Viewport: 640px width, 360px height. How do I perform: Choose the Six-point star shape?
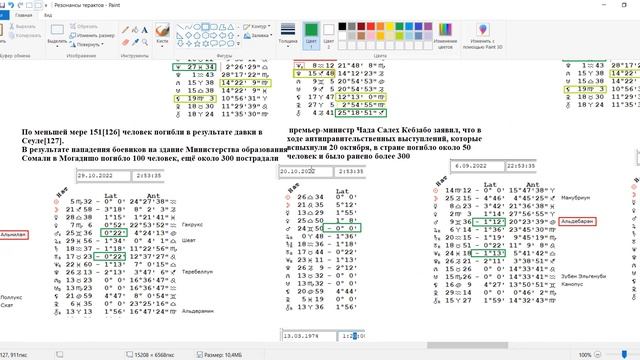tap(206, 44)
